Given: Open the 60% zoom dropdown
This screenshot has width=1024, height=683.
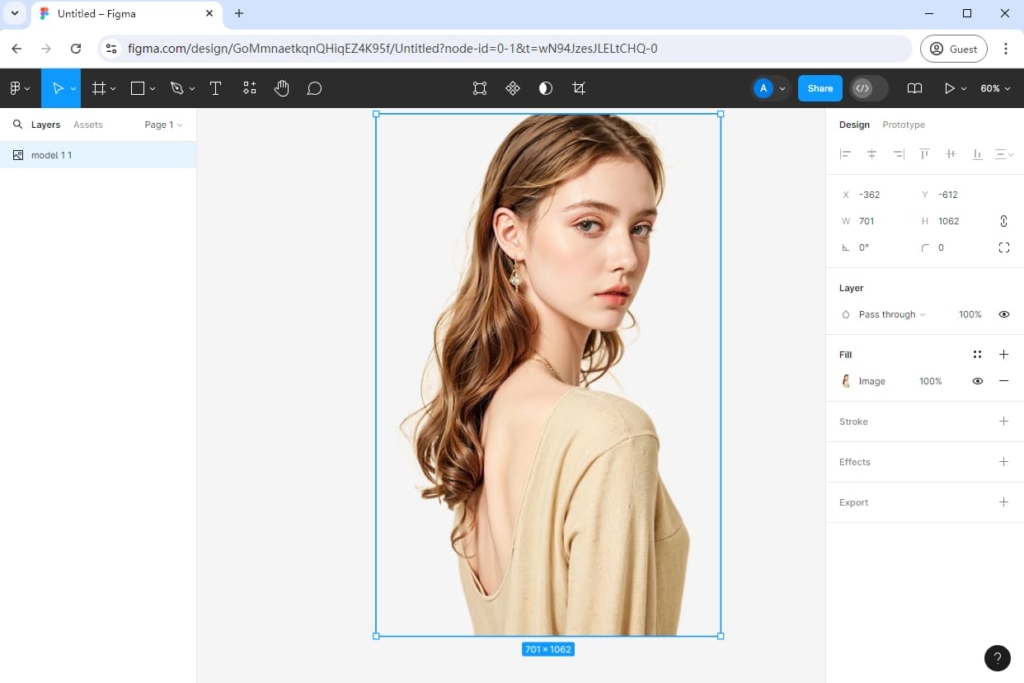Looking at the screenshot, I should click(x=994, y=88).
